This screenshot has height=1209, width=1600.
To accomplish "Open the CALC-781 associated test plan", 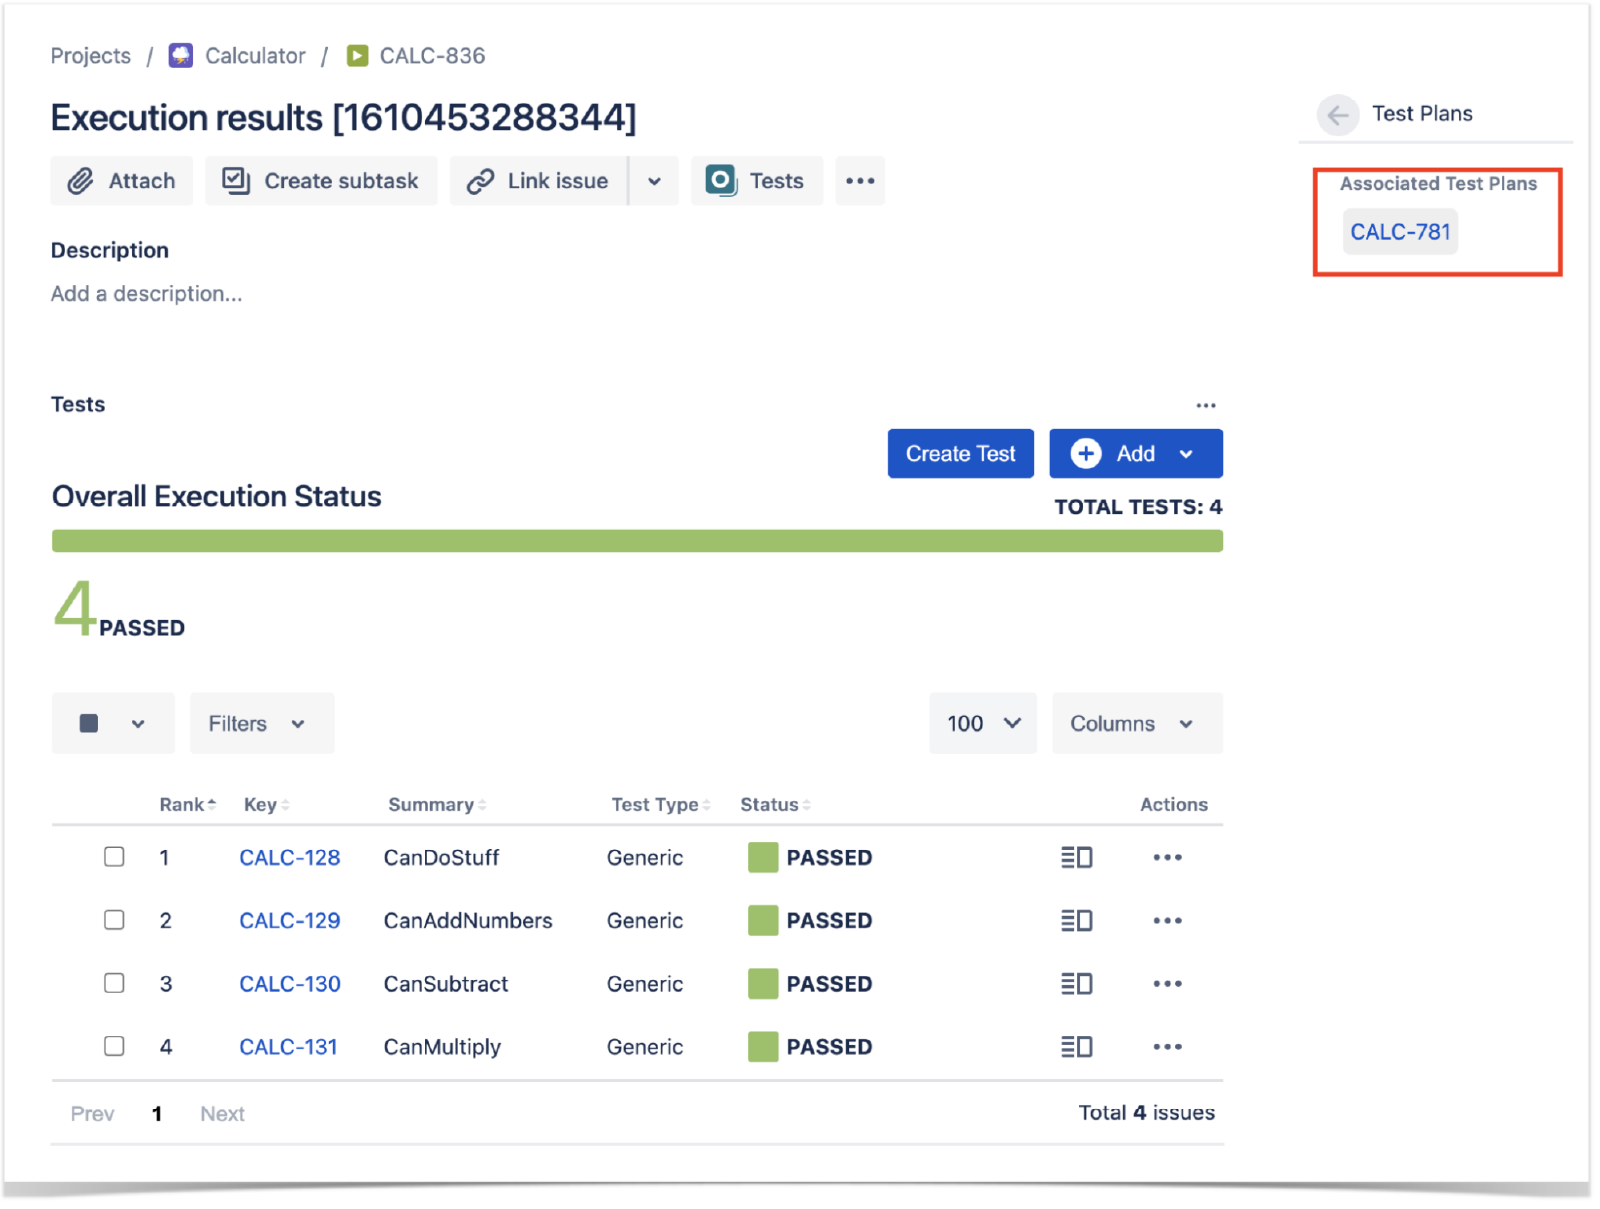I will pos(1398,231).
